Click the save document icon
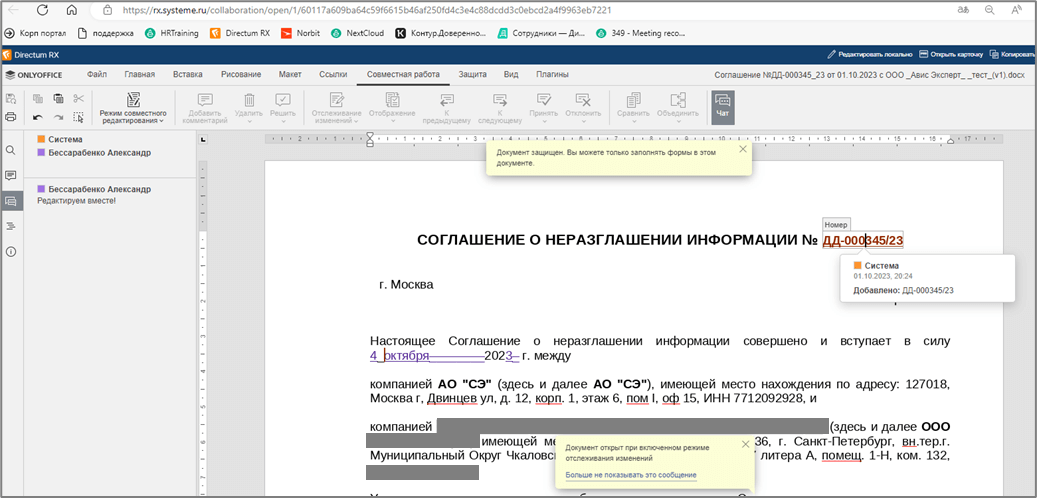 11,99
